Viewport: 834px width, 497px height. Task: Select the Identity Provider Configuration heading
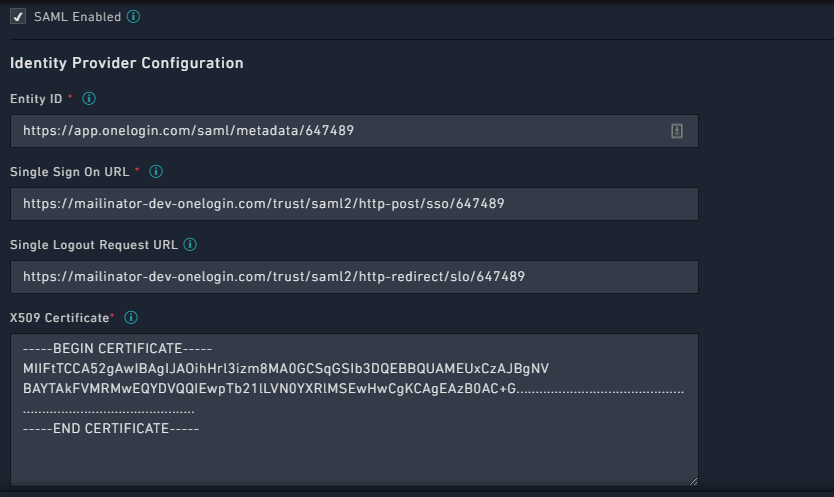126,63
